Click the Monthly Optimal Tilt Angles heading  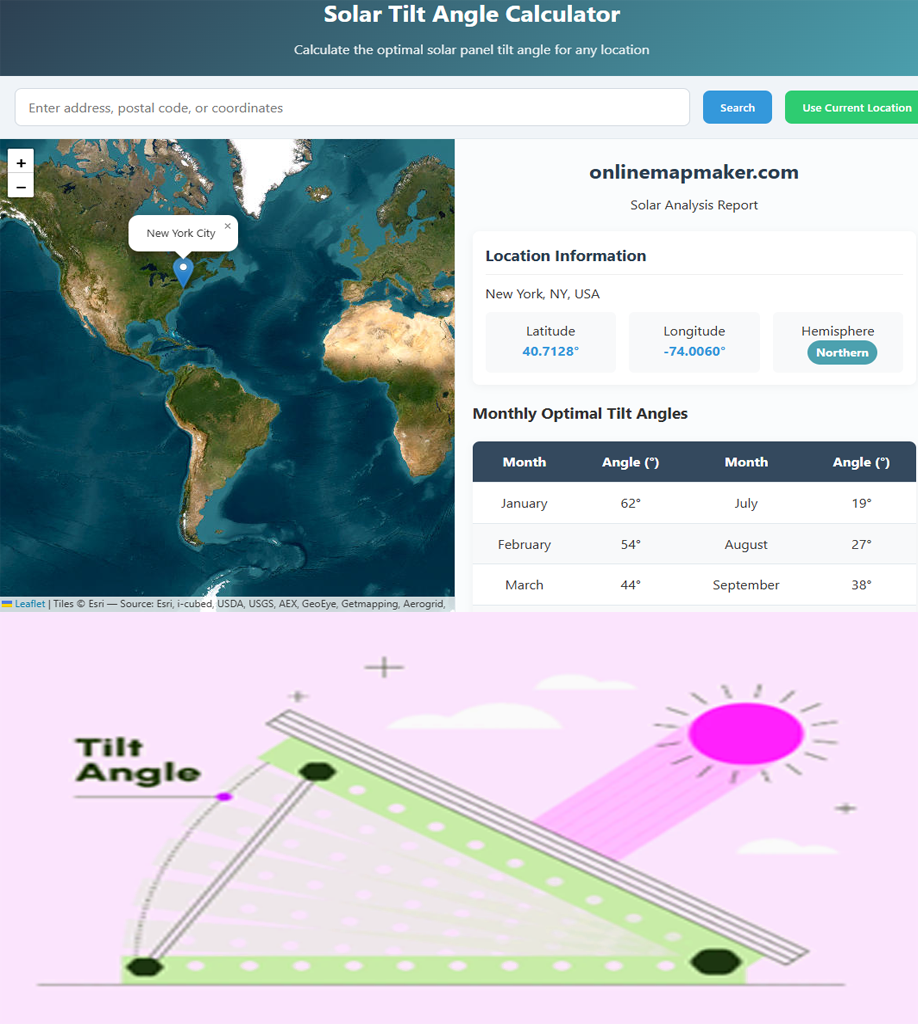(x=580, y=413)
